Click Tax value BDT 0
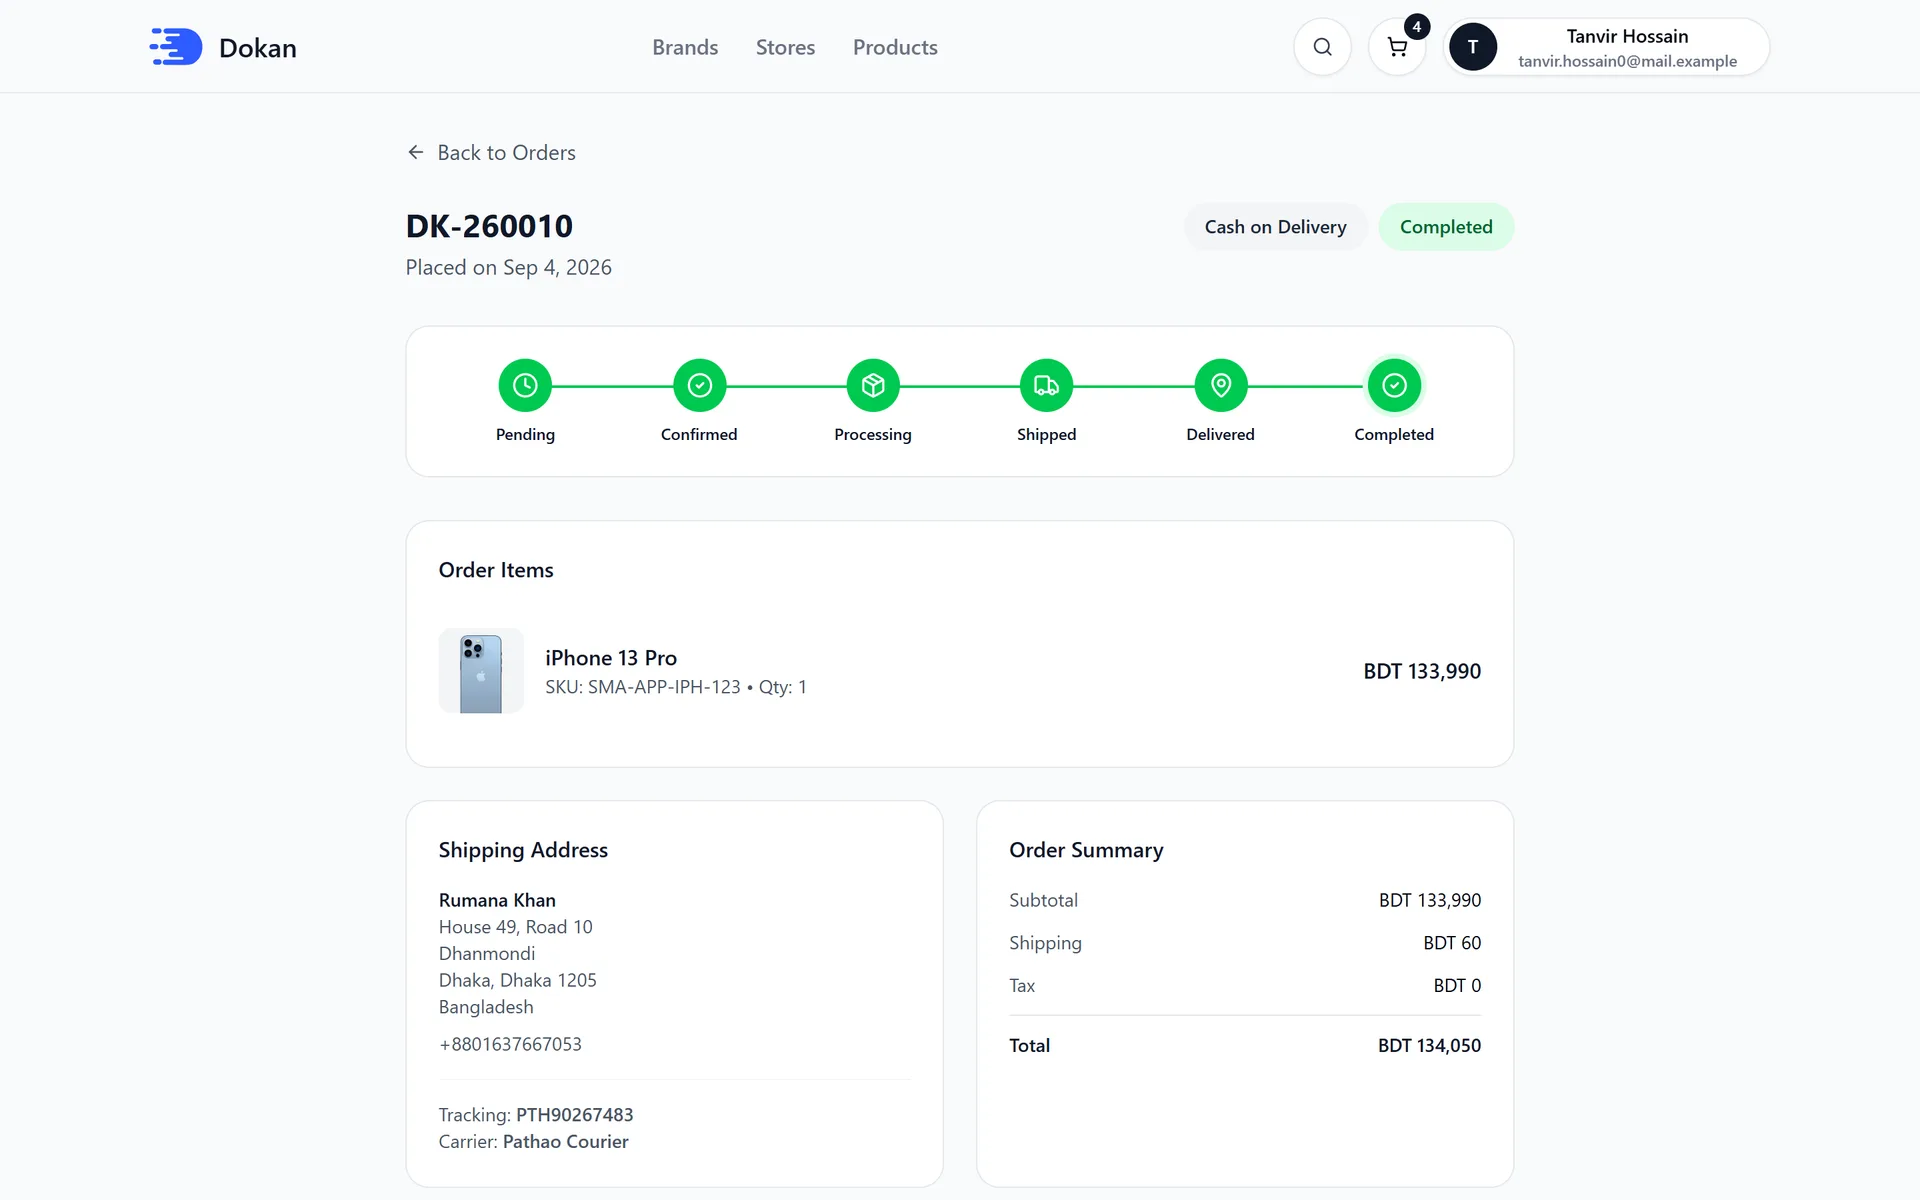This screenshot has height=1200, width=1920. pos(1457,986)
